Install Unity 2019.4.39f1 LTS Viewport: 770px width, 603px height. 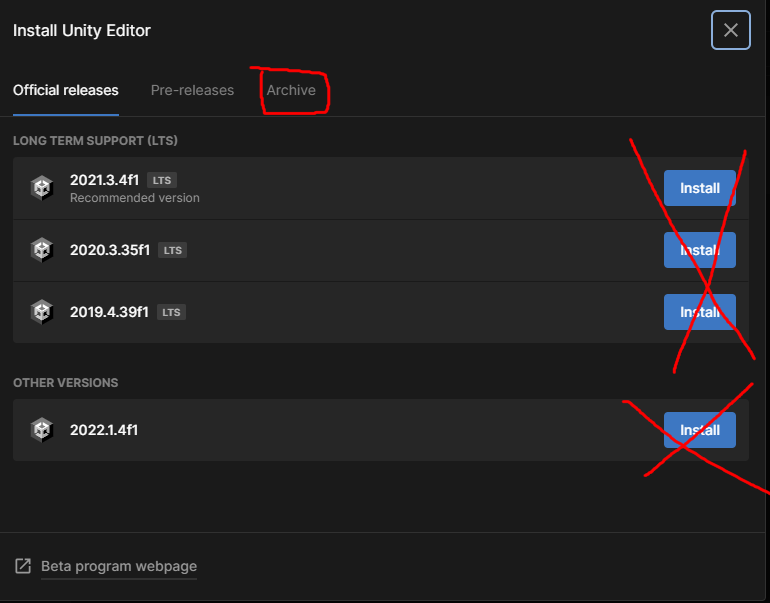pos(700,312)
